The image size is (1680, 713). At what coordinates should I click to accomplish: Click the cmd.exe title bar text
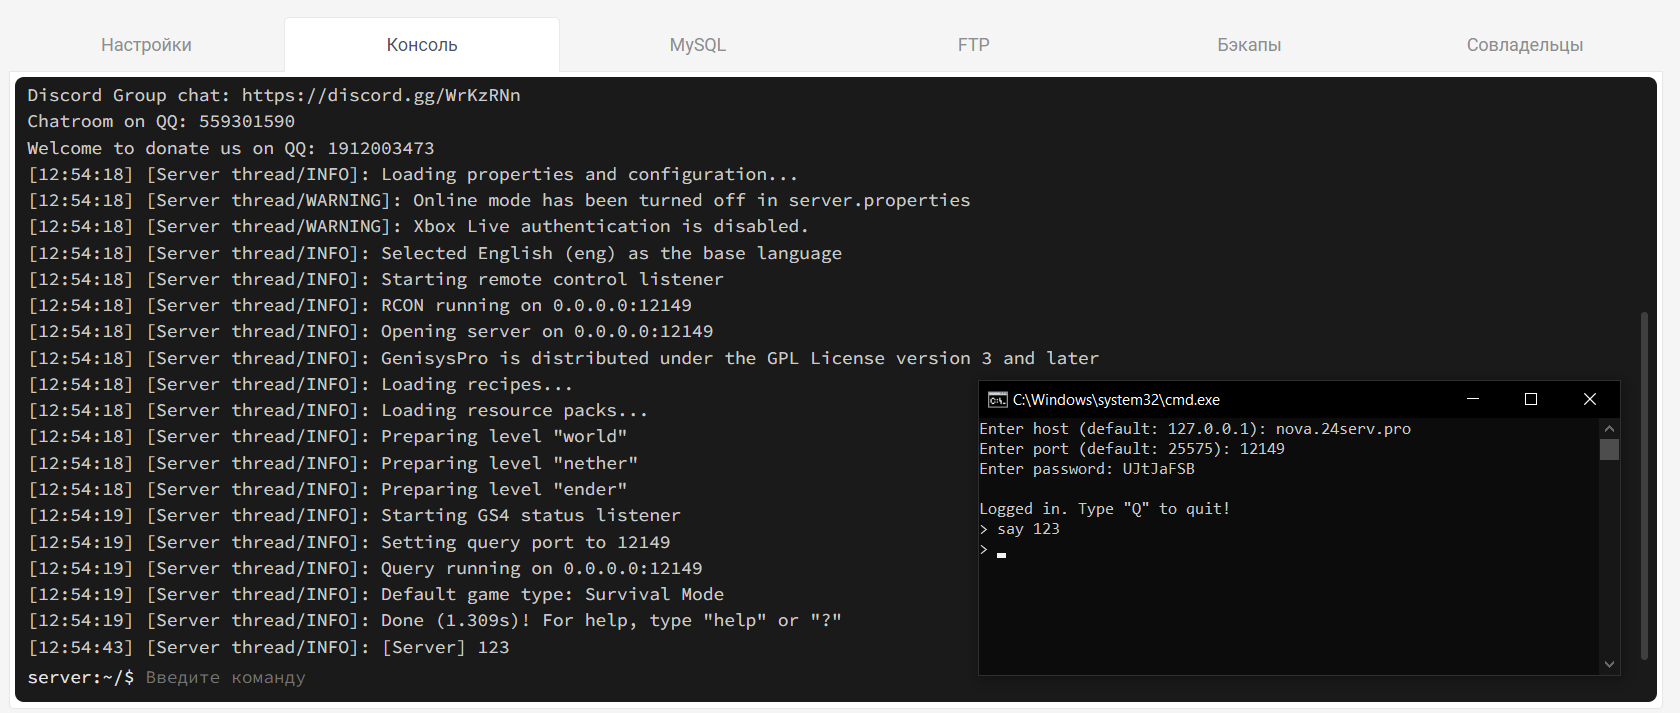click(x=1116, y=400)
